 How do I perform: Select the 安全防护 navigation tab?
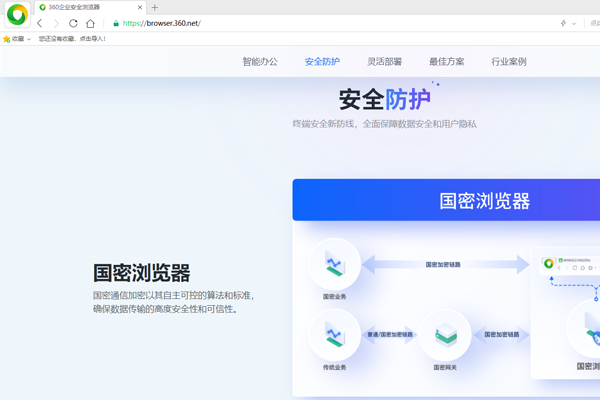(x=322, y=62)
